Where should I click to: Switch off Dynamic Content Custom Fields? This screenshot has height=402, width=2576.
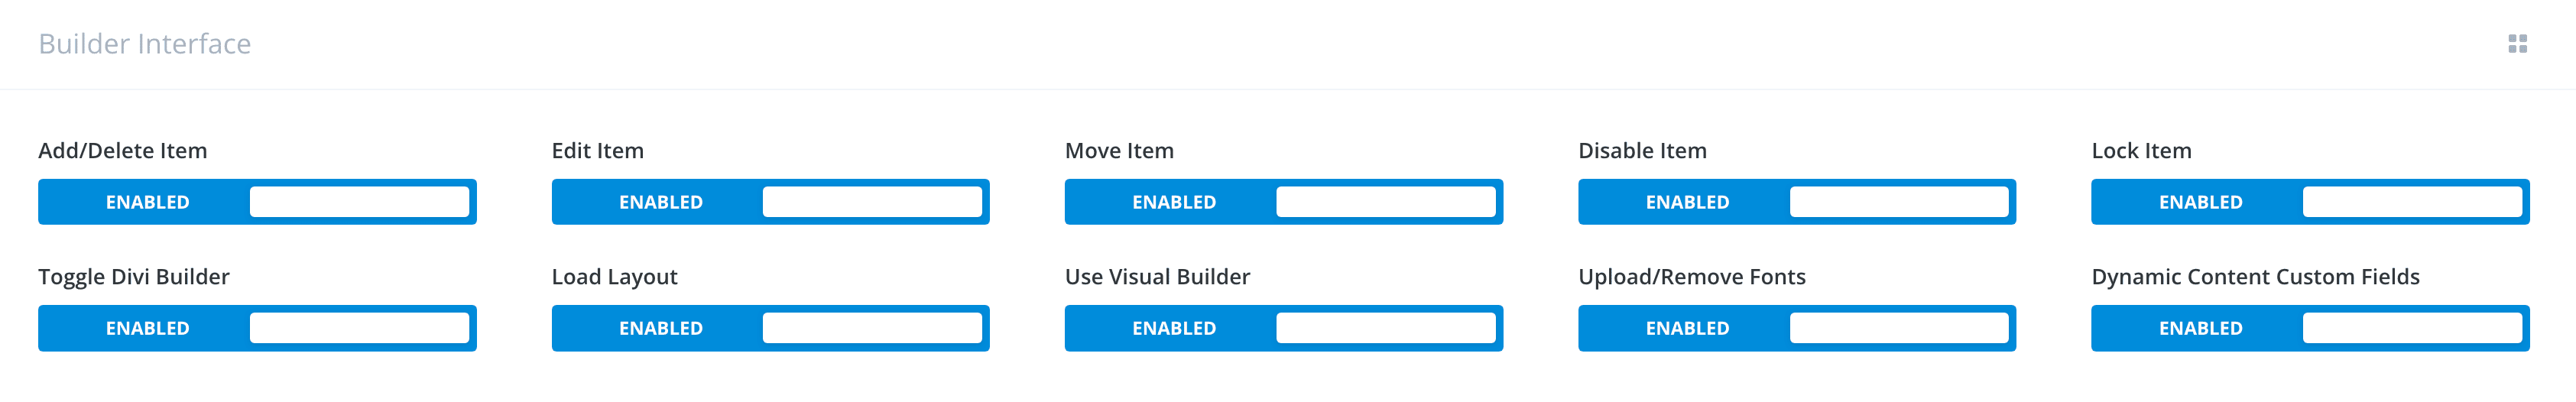(x=2309, y=328)
